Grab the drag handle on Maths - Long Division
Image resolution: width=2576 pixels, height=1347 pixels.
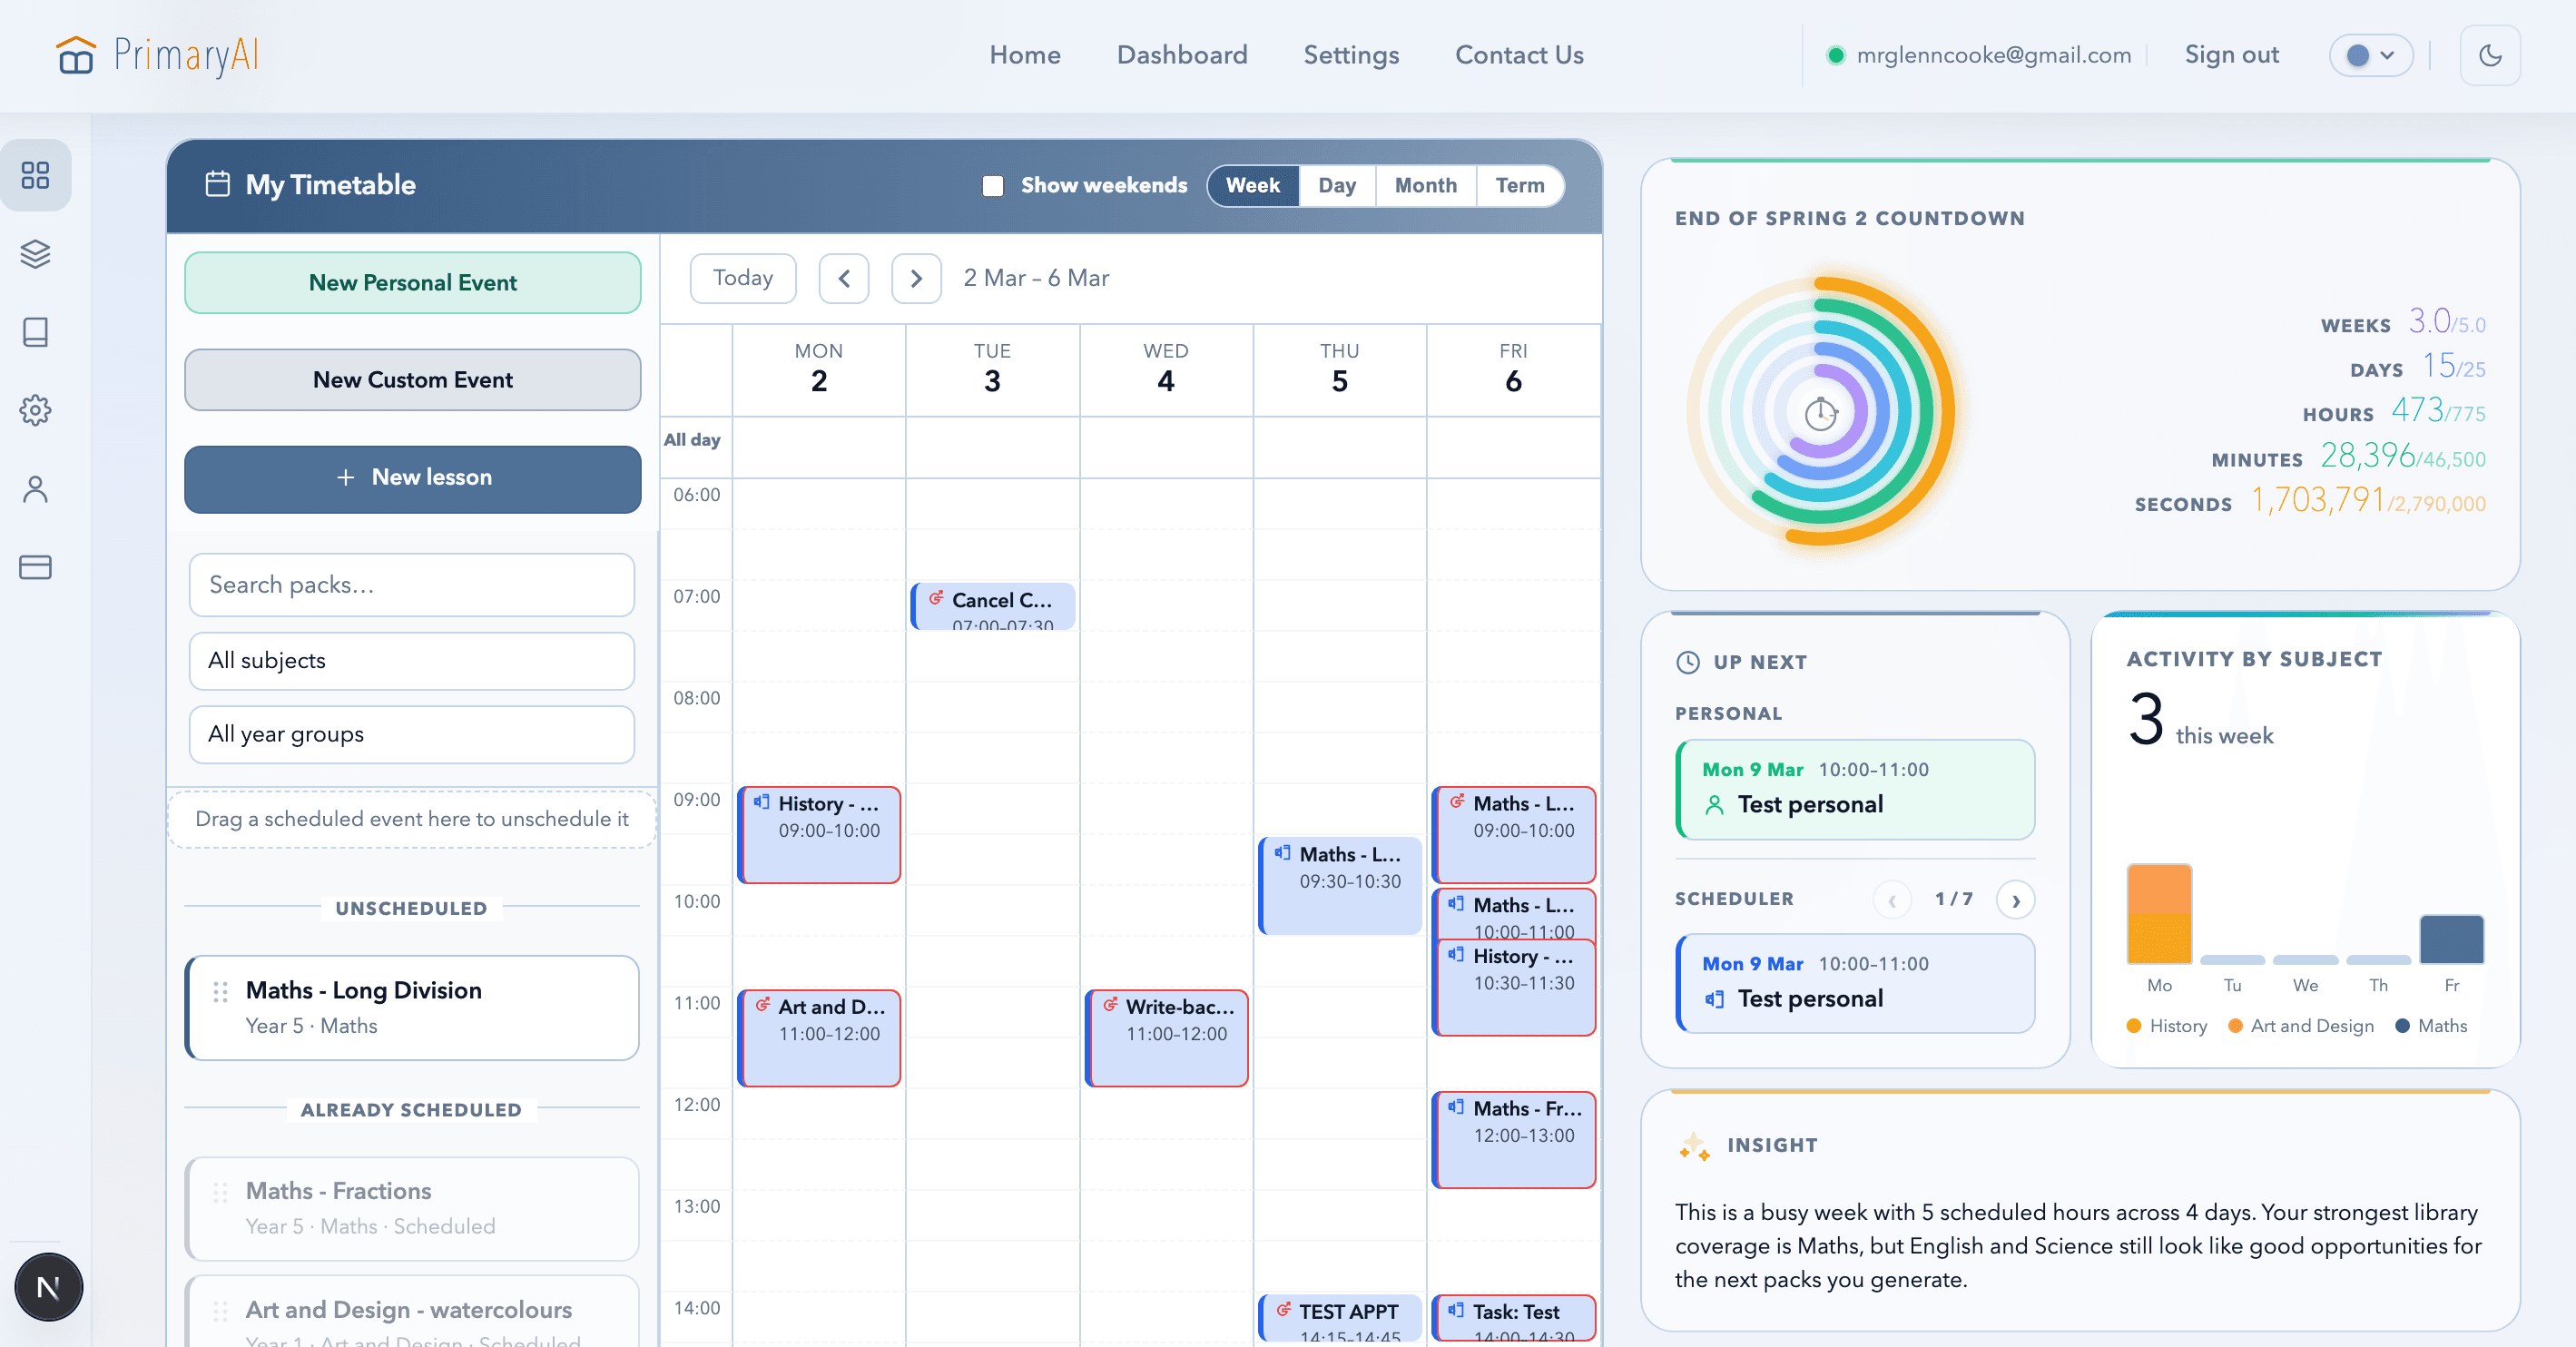click(x=220, y=993)
